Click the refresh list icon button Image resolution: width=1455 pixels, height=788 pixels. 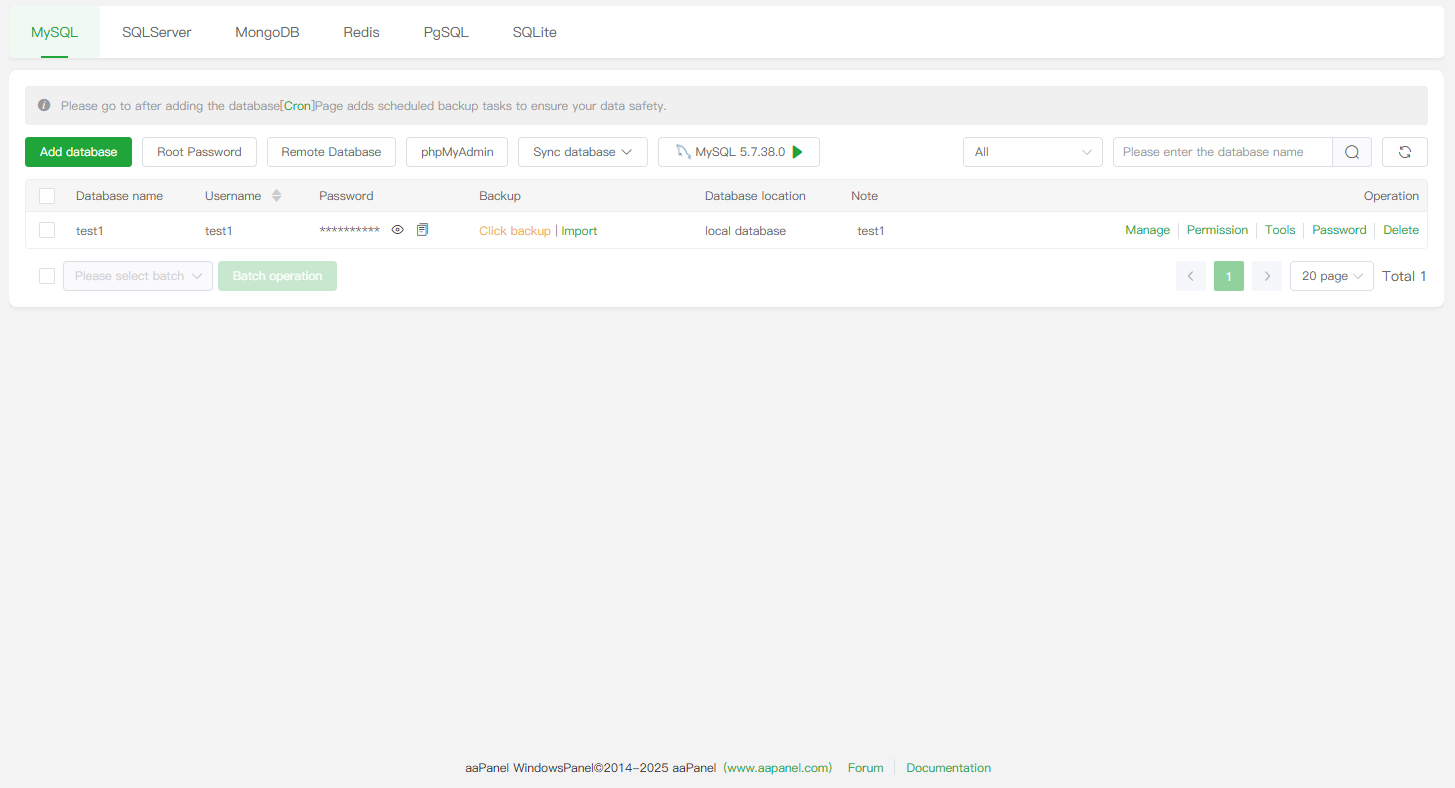click(1404, 152)
